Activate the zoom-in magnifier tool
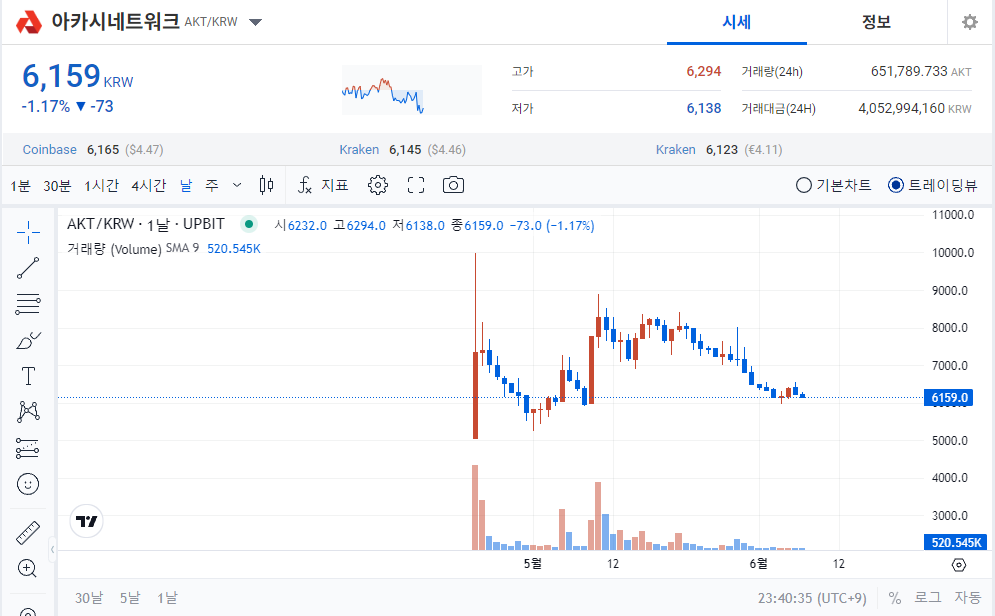Screen dimensions: 995x616 click(x=27, y=568)
